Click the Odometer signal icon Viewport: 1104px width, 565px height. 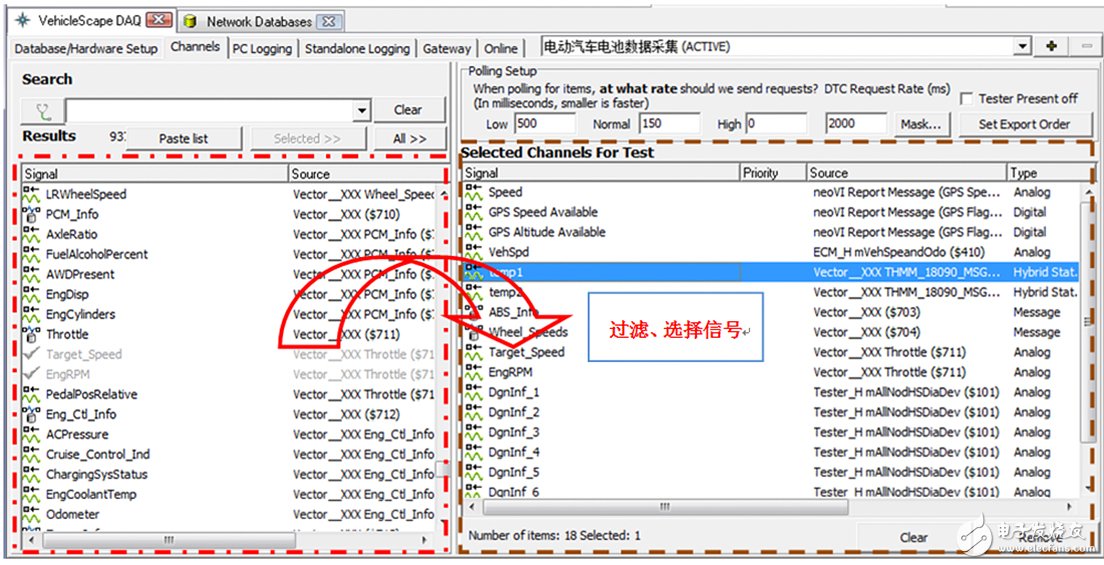[30, 514]
